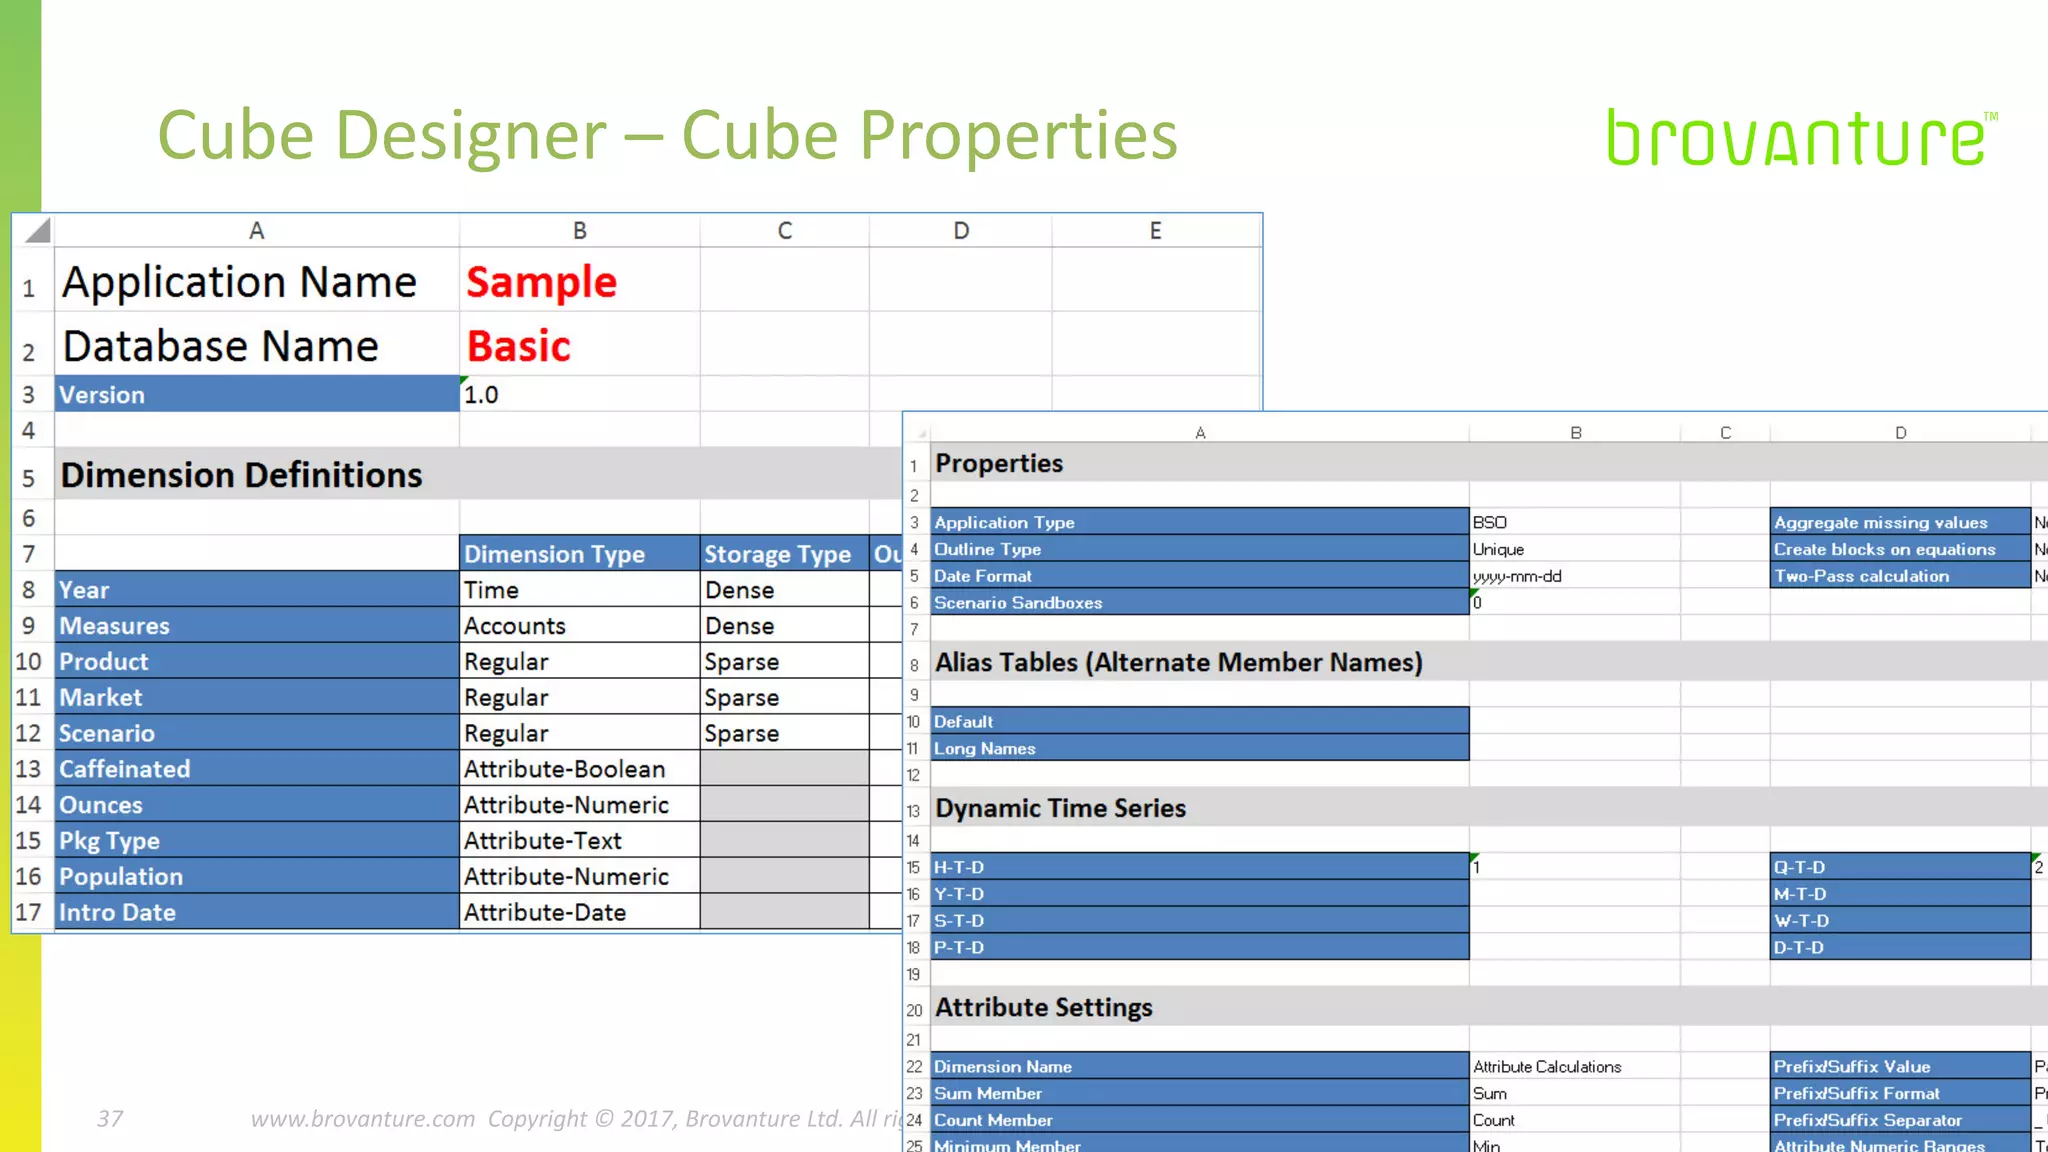Click the Scenario Sandboxes value cell

(x=1573, y=603)
